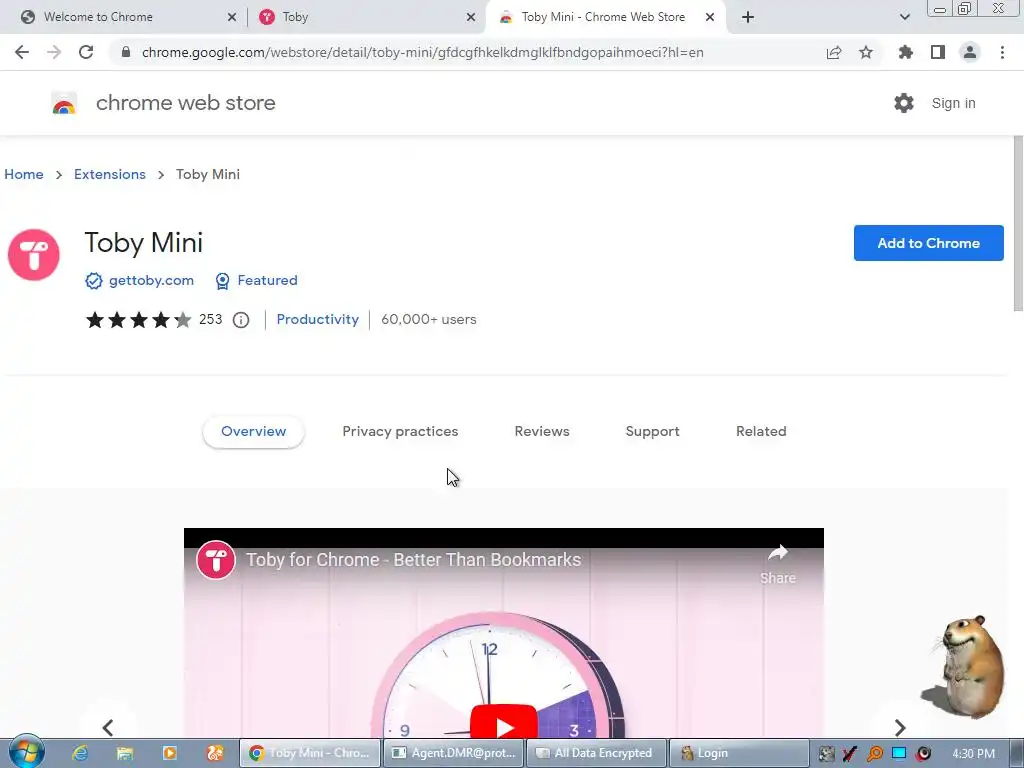Viewport: 1024px width, 768px height.
Task: Open the Windows Start menu
Action: 26,752
